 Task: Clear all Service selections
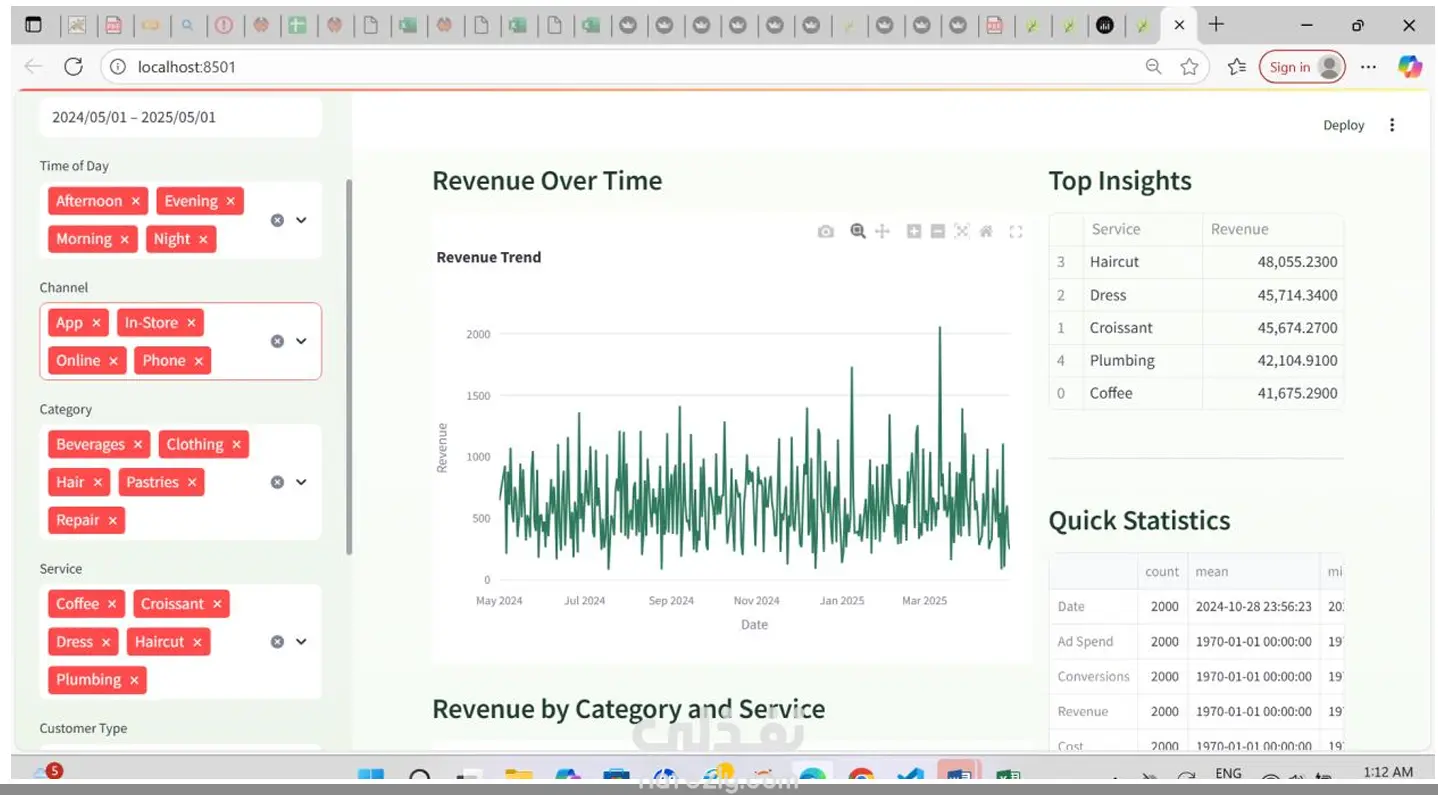tap(277, 642)
